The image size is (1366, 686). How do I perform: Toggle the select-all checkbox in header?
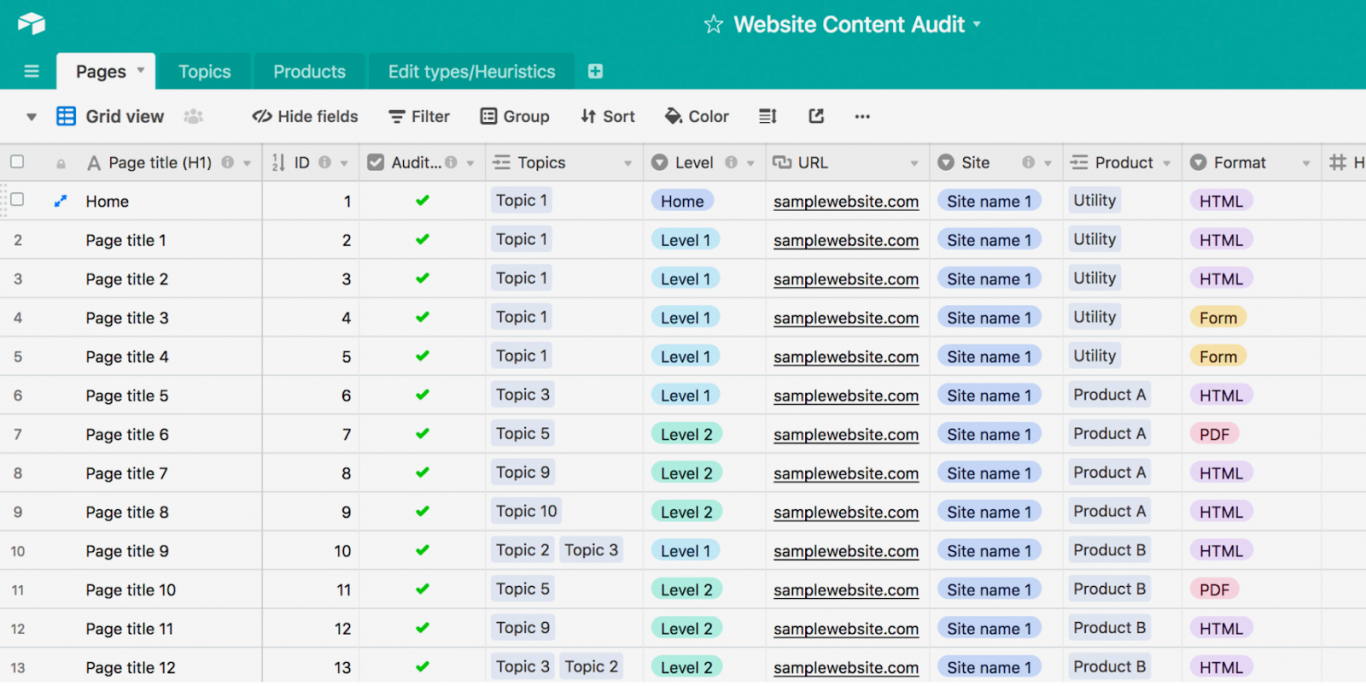coord(17,162)
